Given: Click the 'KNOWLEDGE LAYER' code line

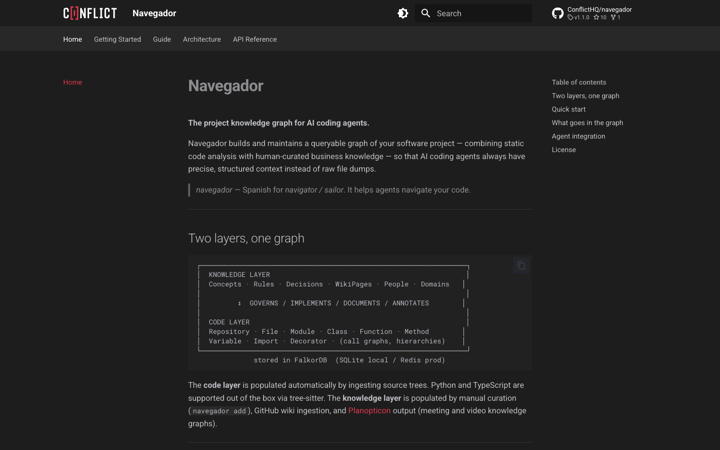Looking at the screenshot, I should pos(239,275).
